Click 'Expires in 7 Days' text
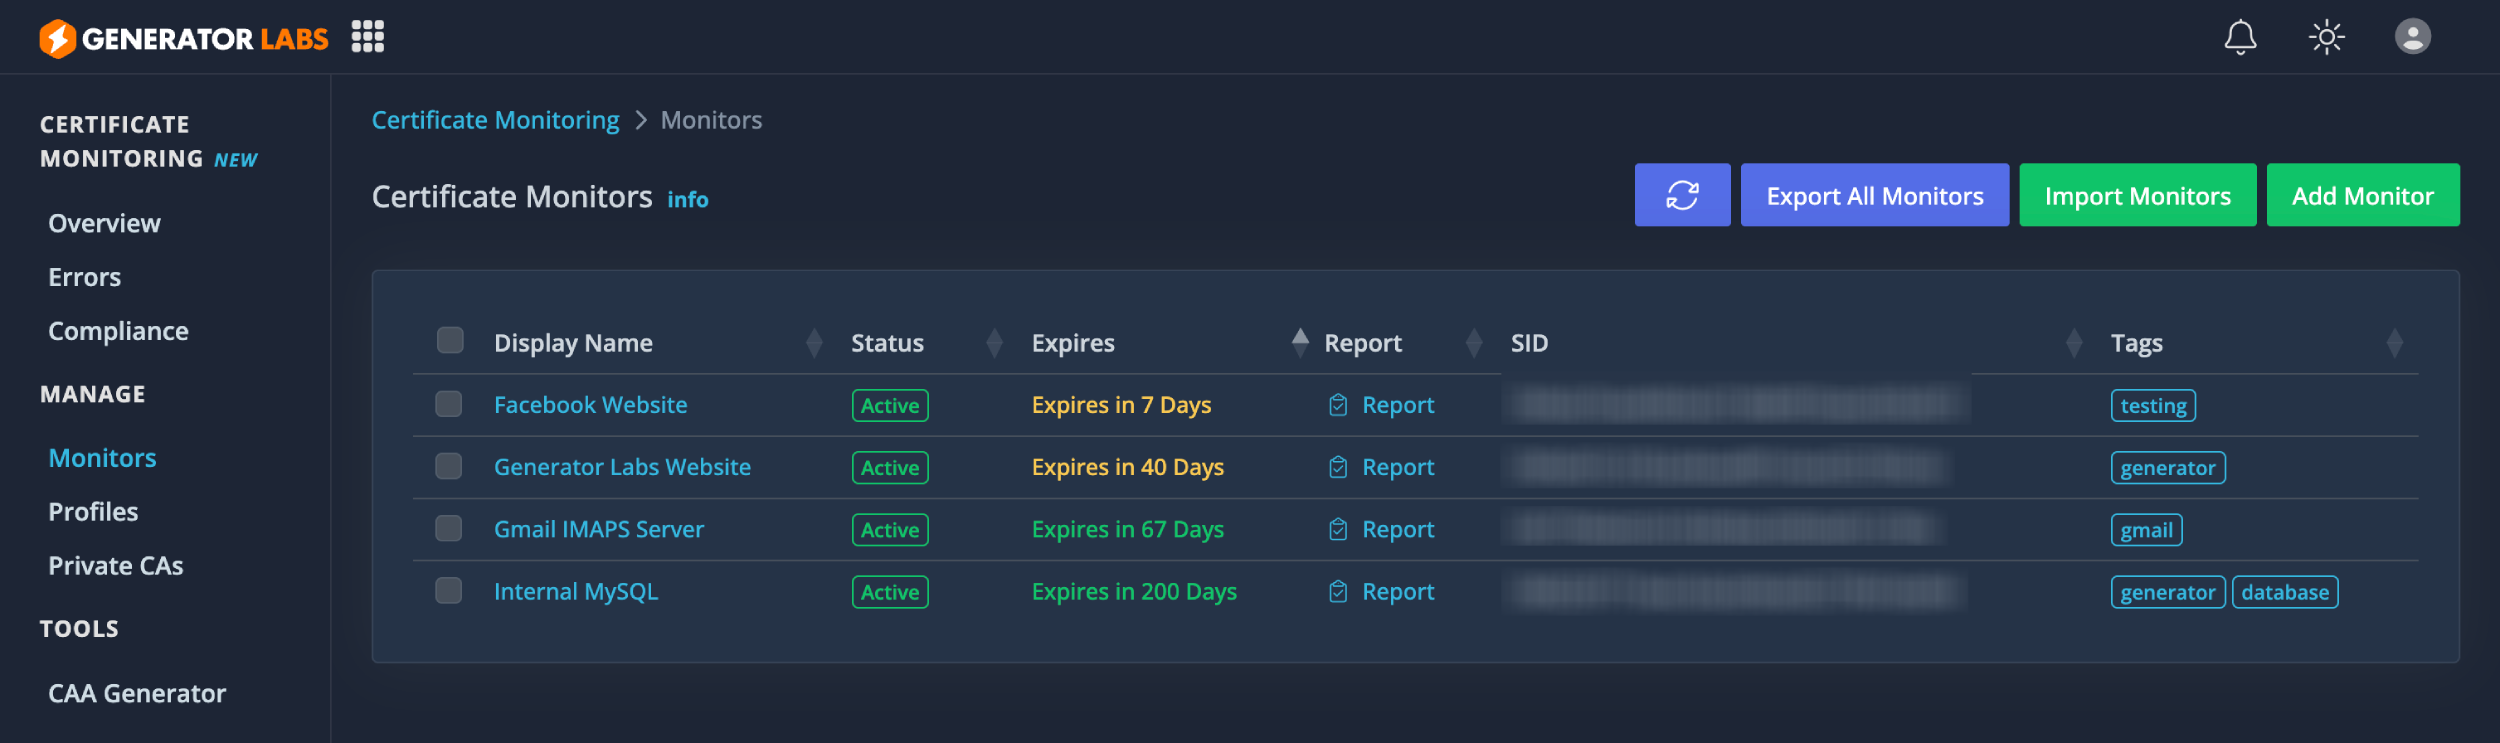This screenshot has height=743, width=2500. tap(1121, 405)
